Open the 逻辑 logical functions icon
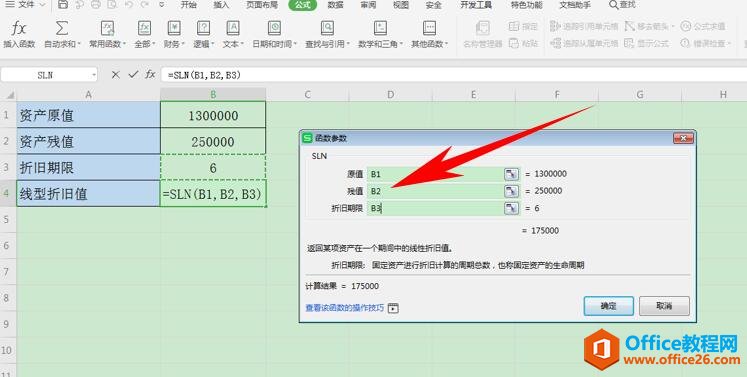Screen dimensions: 747x377 click(203, 28)
